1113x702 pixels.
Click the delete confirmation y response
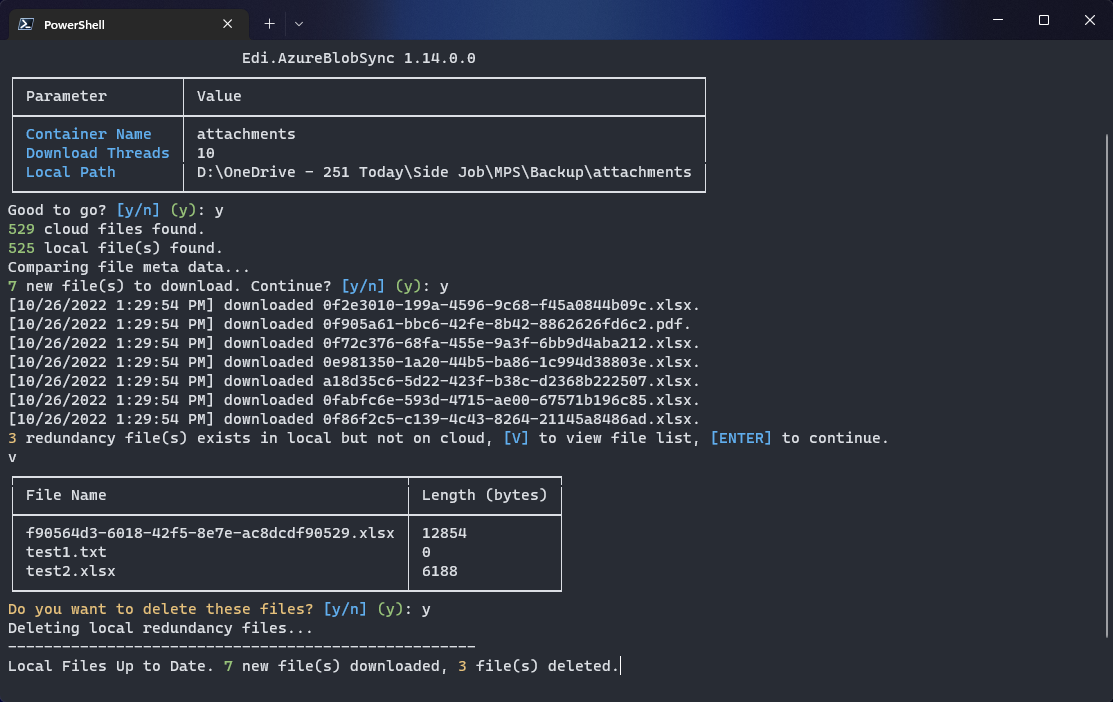(x=425, y=608)
